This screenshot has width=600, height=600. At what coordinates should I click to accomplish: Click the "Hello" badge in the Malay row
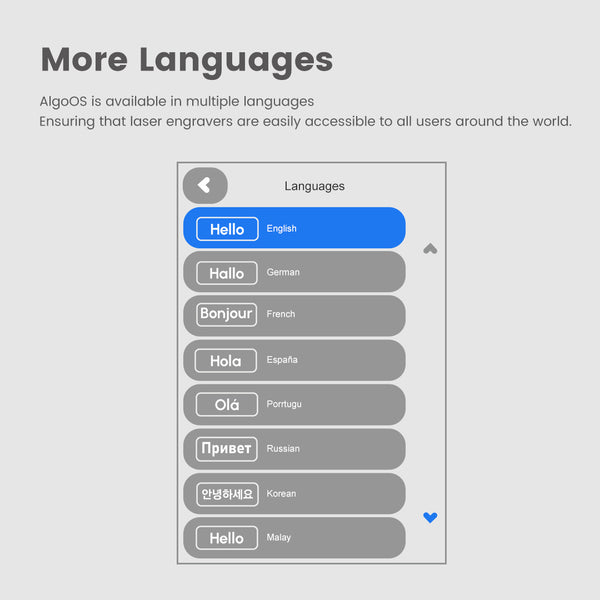[x=226, y=538]
